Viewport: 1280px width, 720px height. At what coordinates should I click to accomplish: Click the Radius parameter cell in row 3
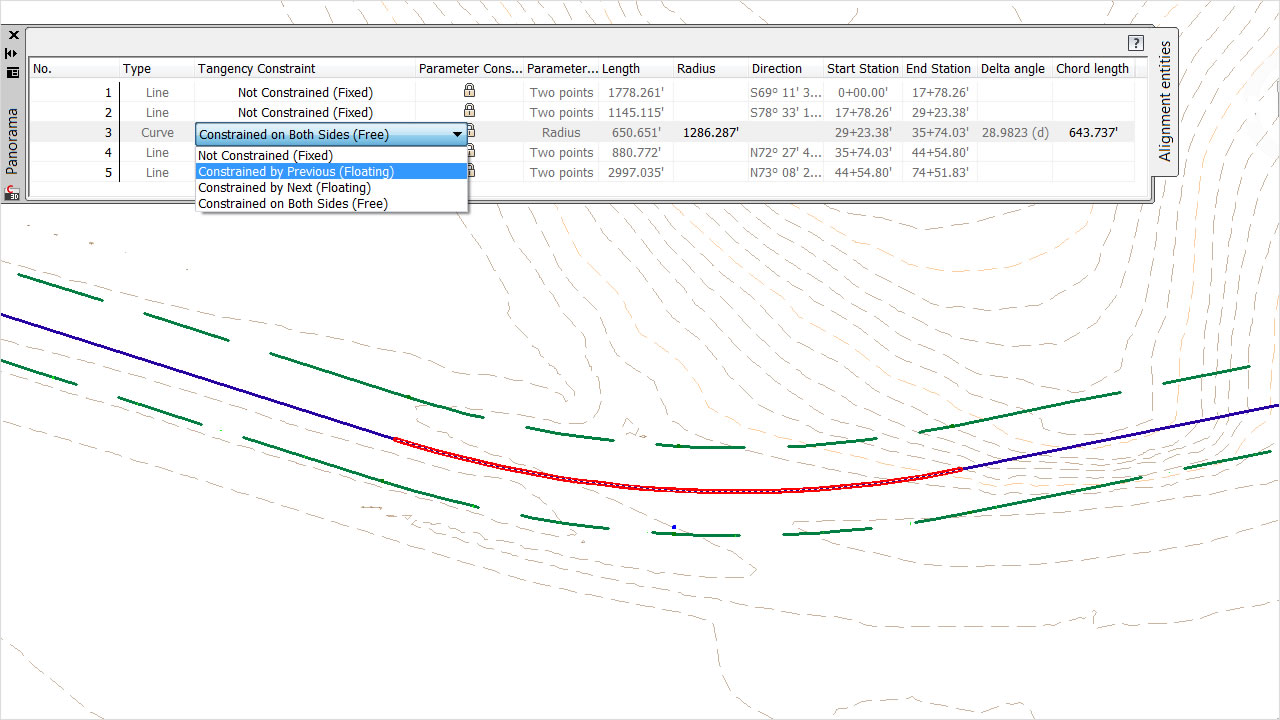561,133
